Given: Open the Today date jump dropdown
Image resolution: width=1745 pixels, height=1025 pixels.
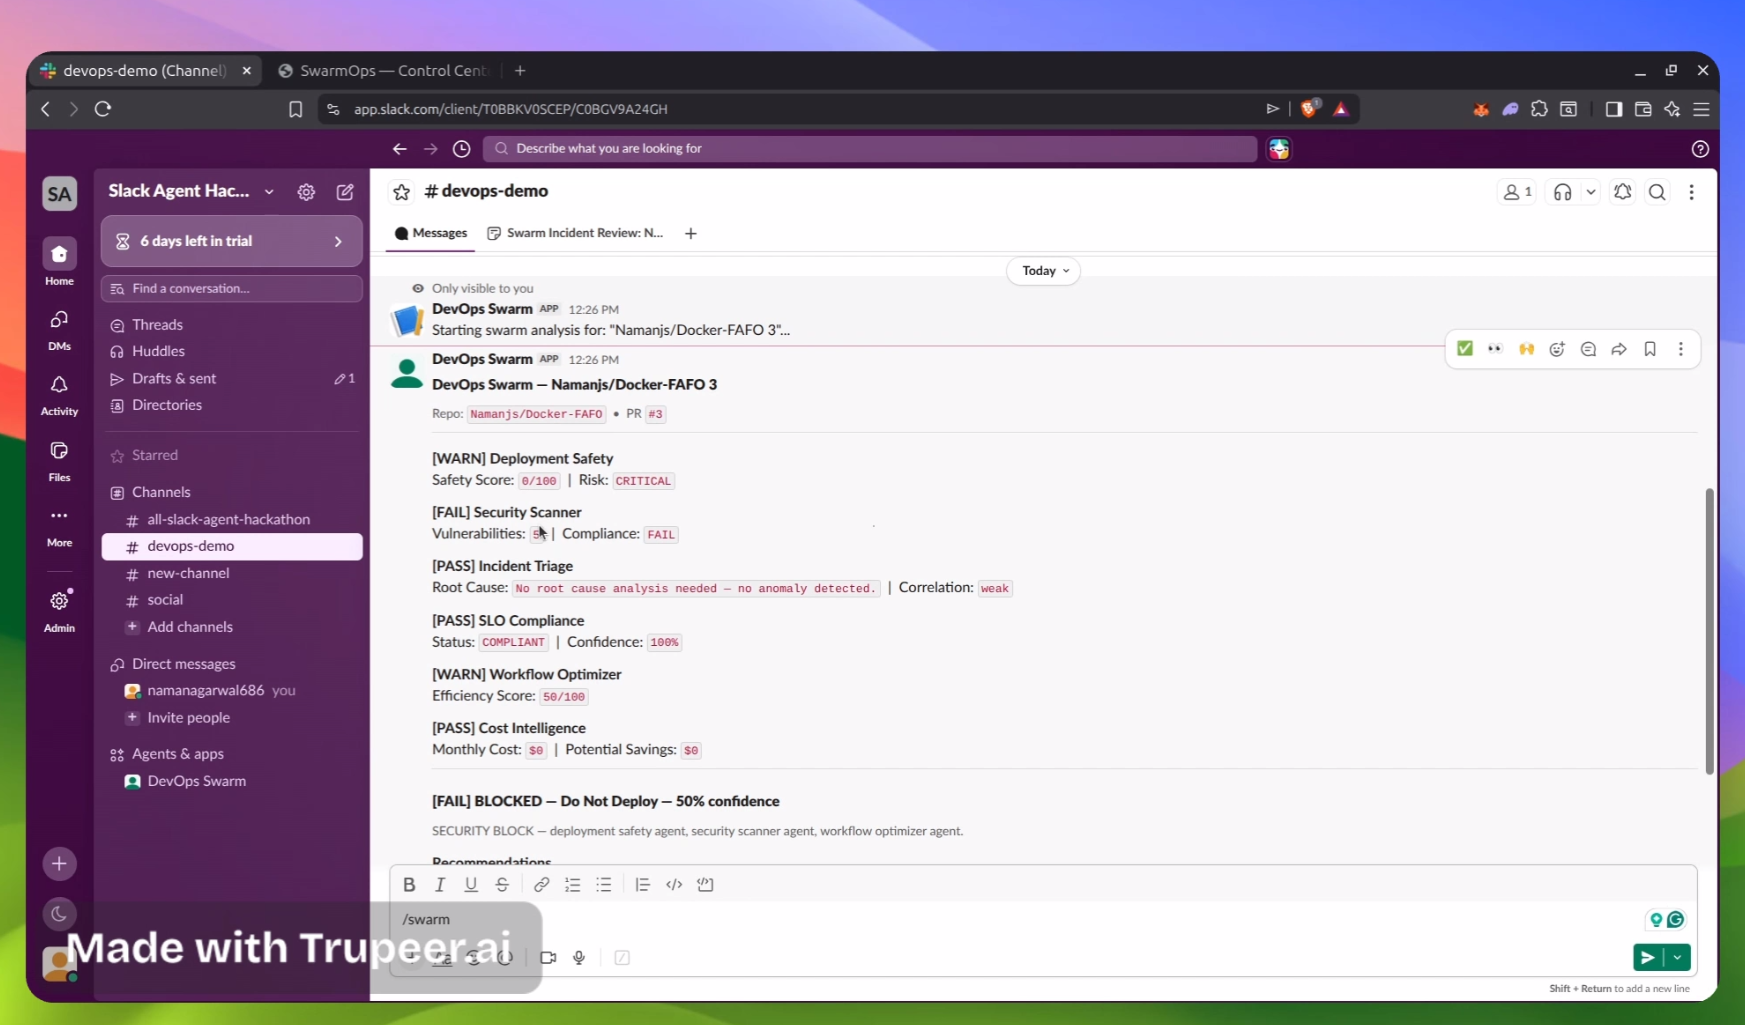Looking at the screenshot, I should coord(1044,271).
